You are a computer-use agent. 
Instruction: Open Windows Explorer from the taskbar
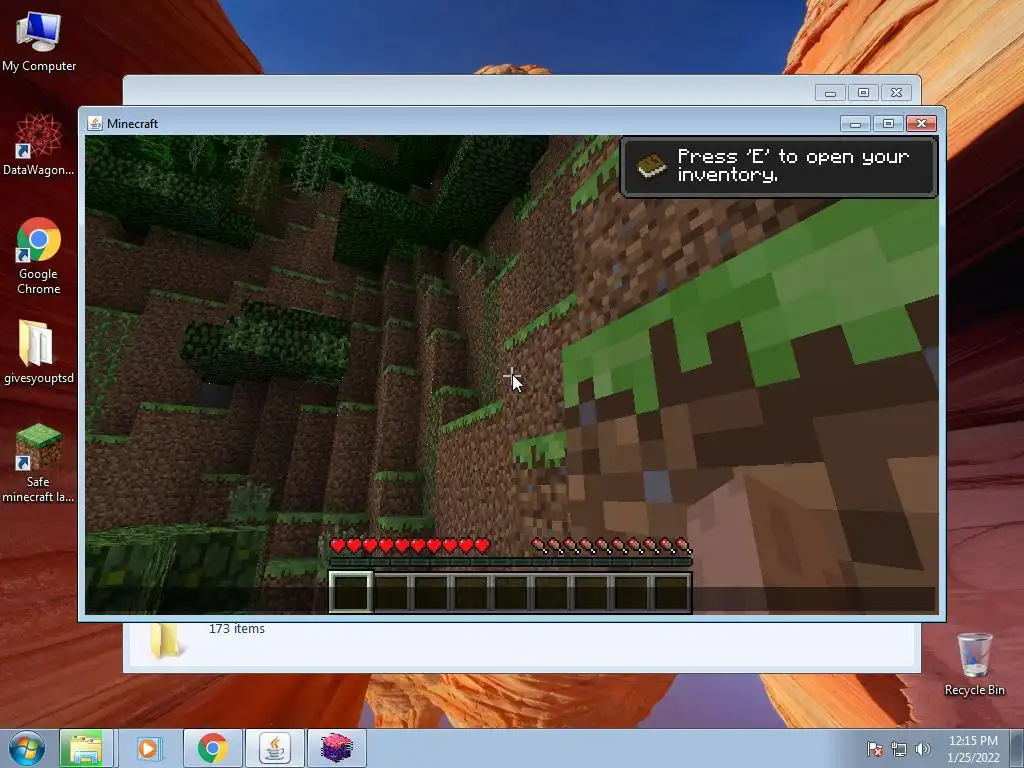click(x=86, y=748)
